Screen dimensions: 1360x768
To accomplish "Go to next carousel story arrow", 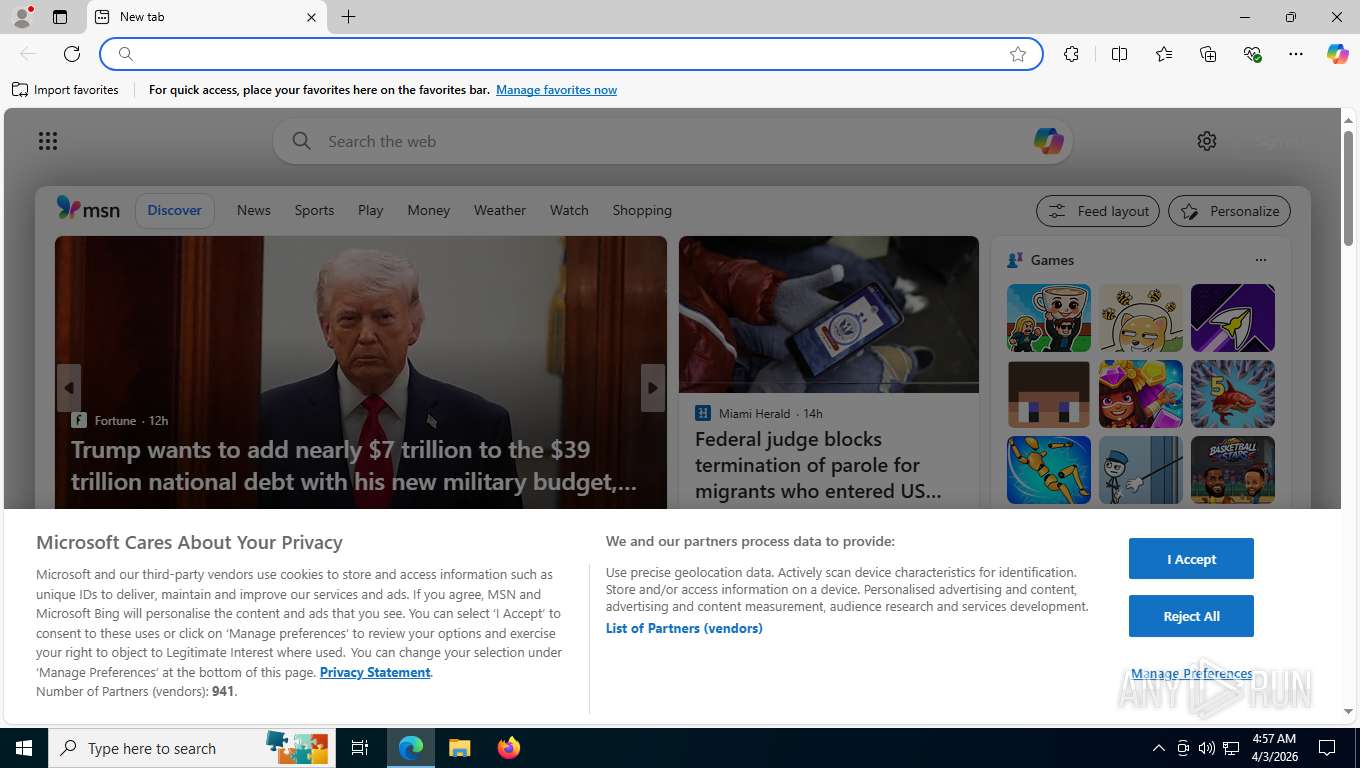I will [x=653, y=388].
